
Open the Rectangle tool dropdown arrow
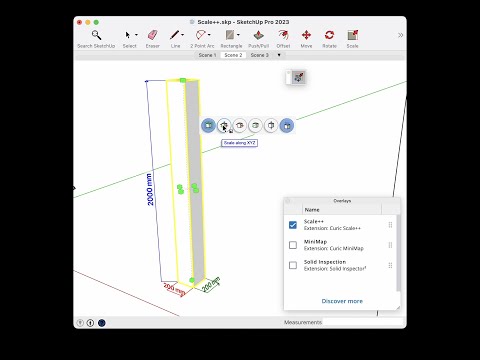pos(238,35)
